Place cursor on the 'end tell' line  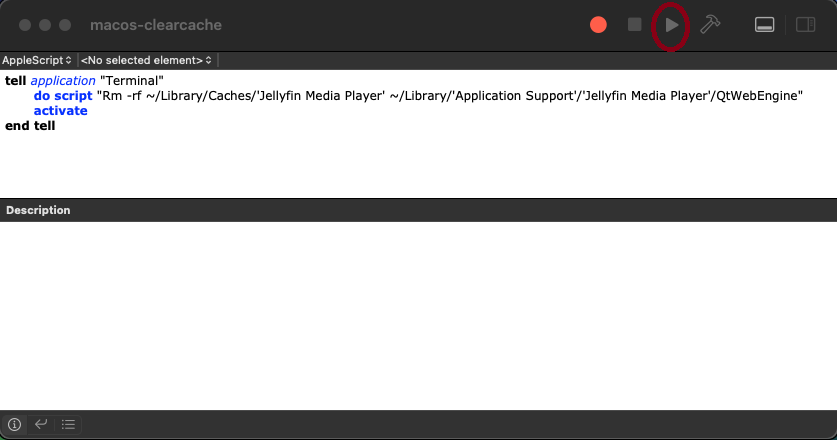click(x=30, y=126)
